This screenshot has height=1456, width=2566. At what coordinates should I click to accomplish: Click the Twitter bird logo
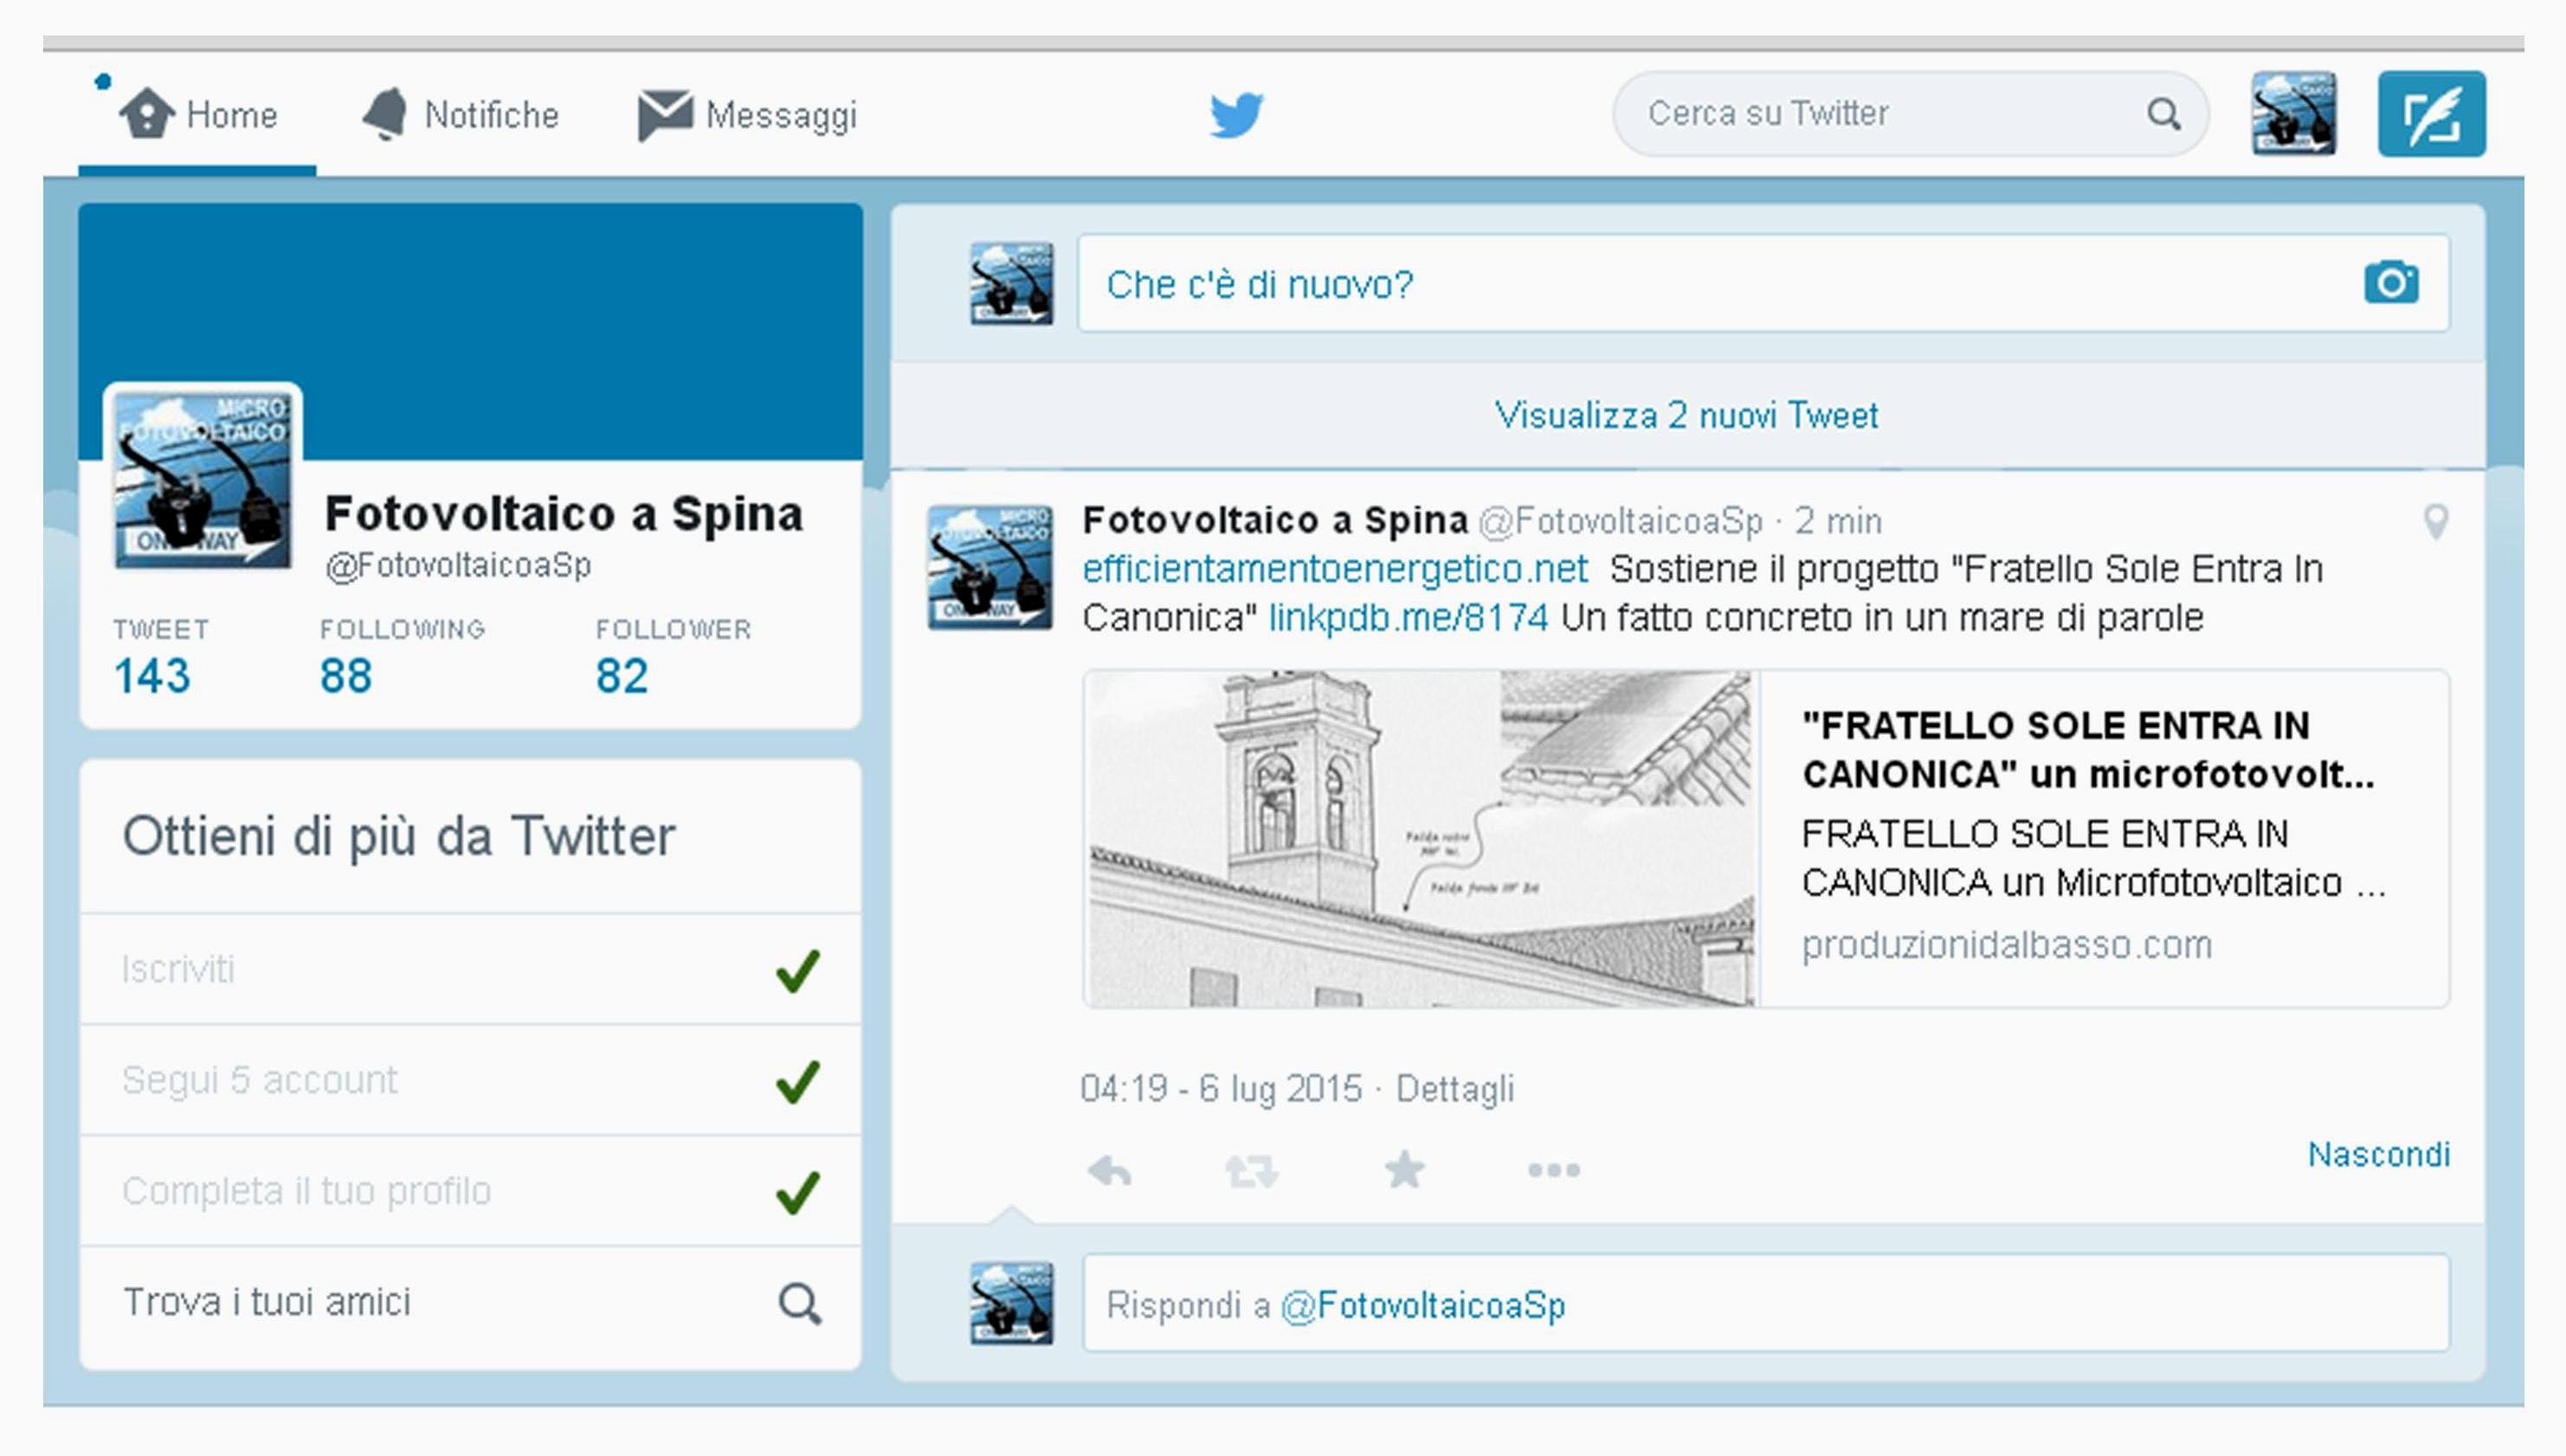(1237, 114)
